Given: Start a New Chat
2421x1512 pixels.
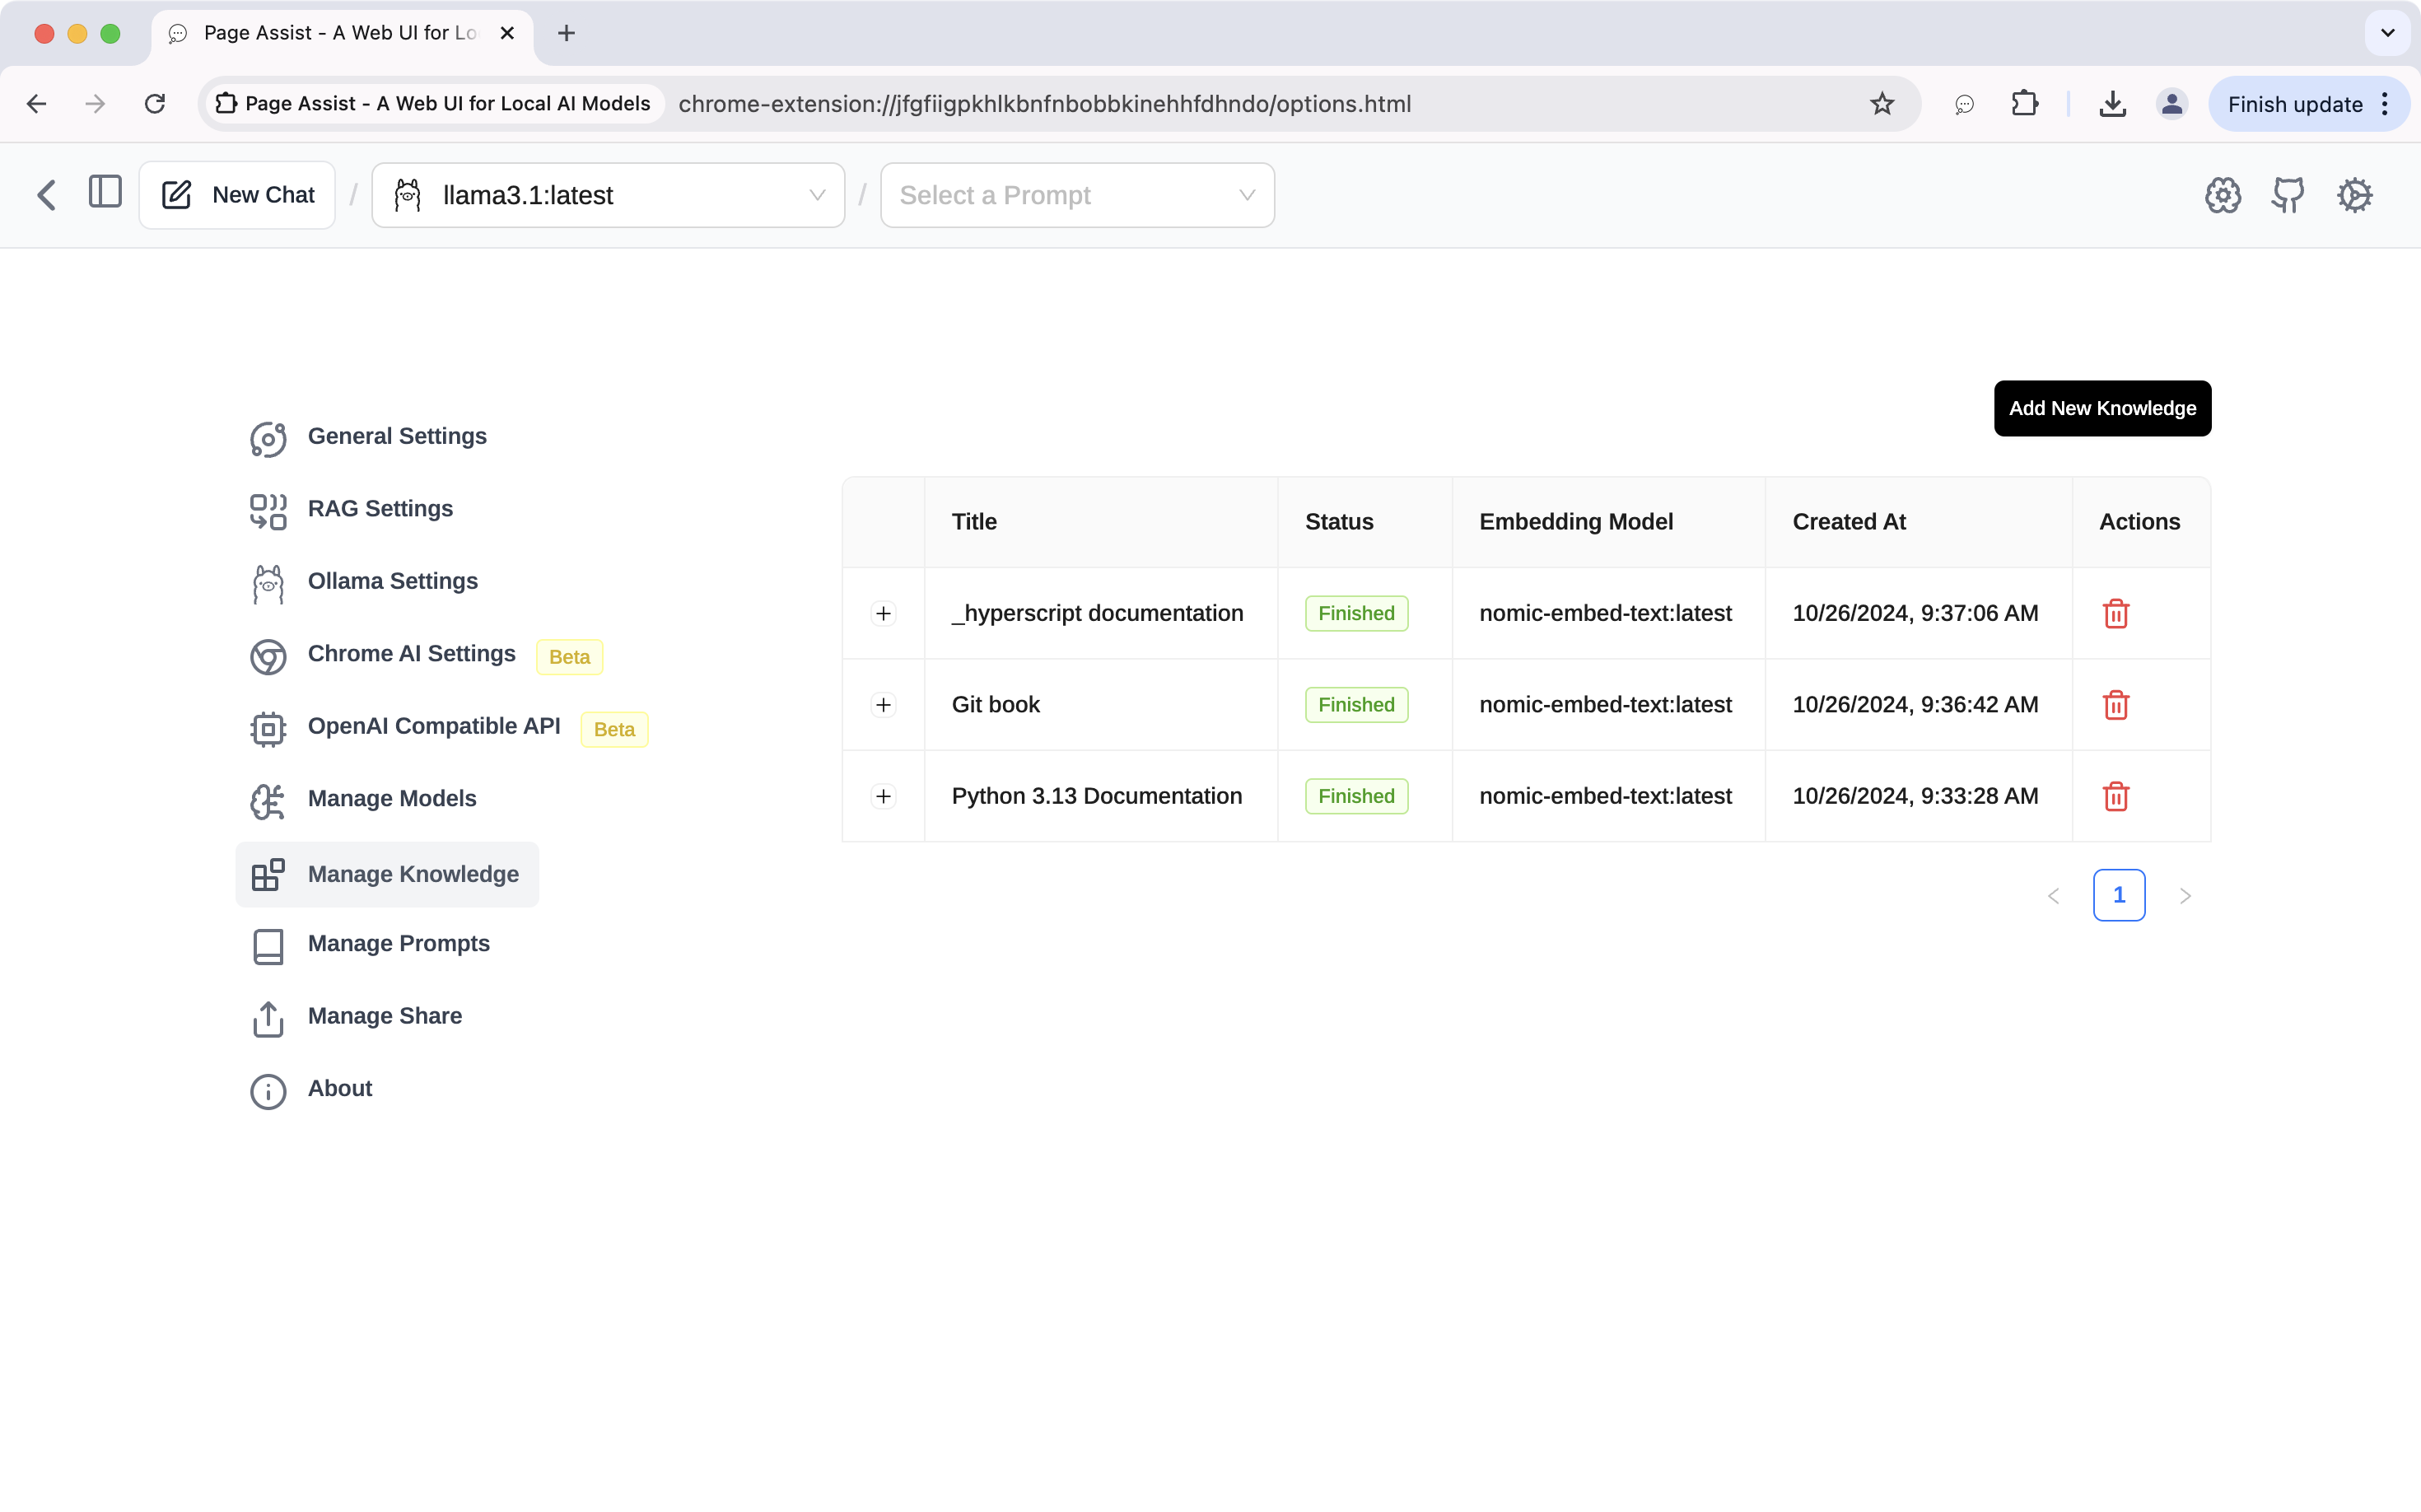Looking at the screenshot, I should pyautogui.click(x=238, y=195).
